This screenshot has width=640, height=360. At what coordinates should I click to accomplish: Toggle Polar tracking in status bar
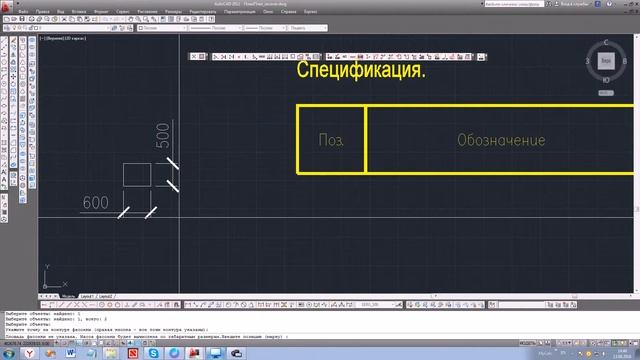[87, 343]
